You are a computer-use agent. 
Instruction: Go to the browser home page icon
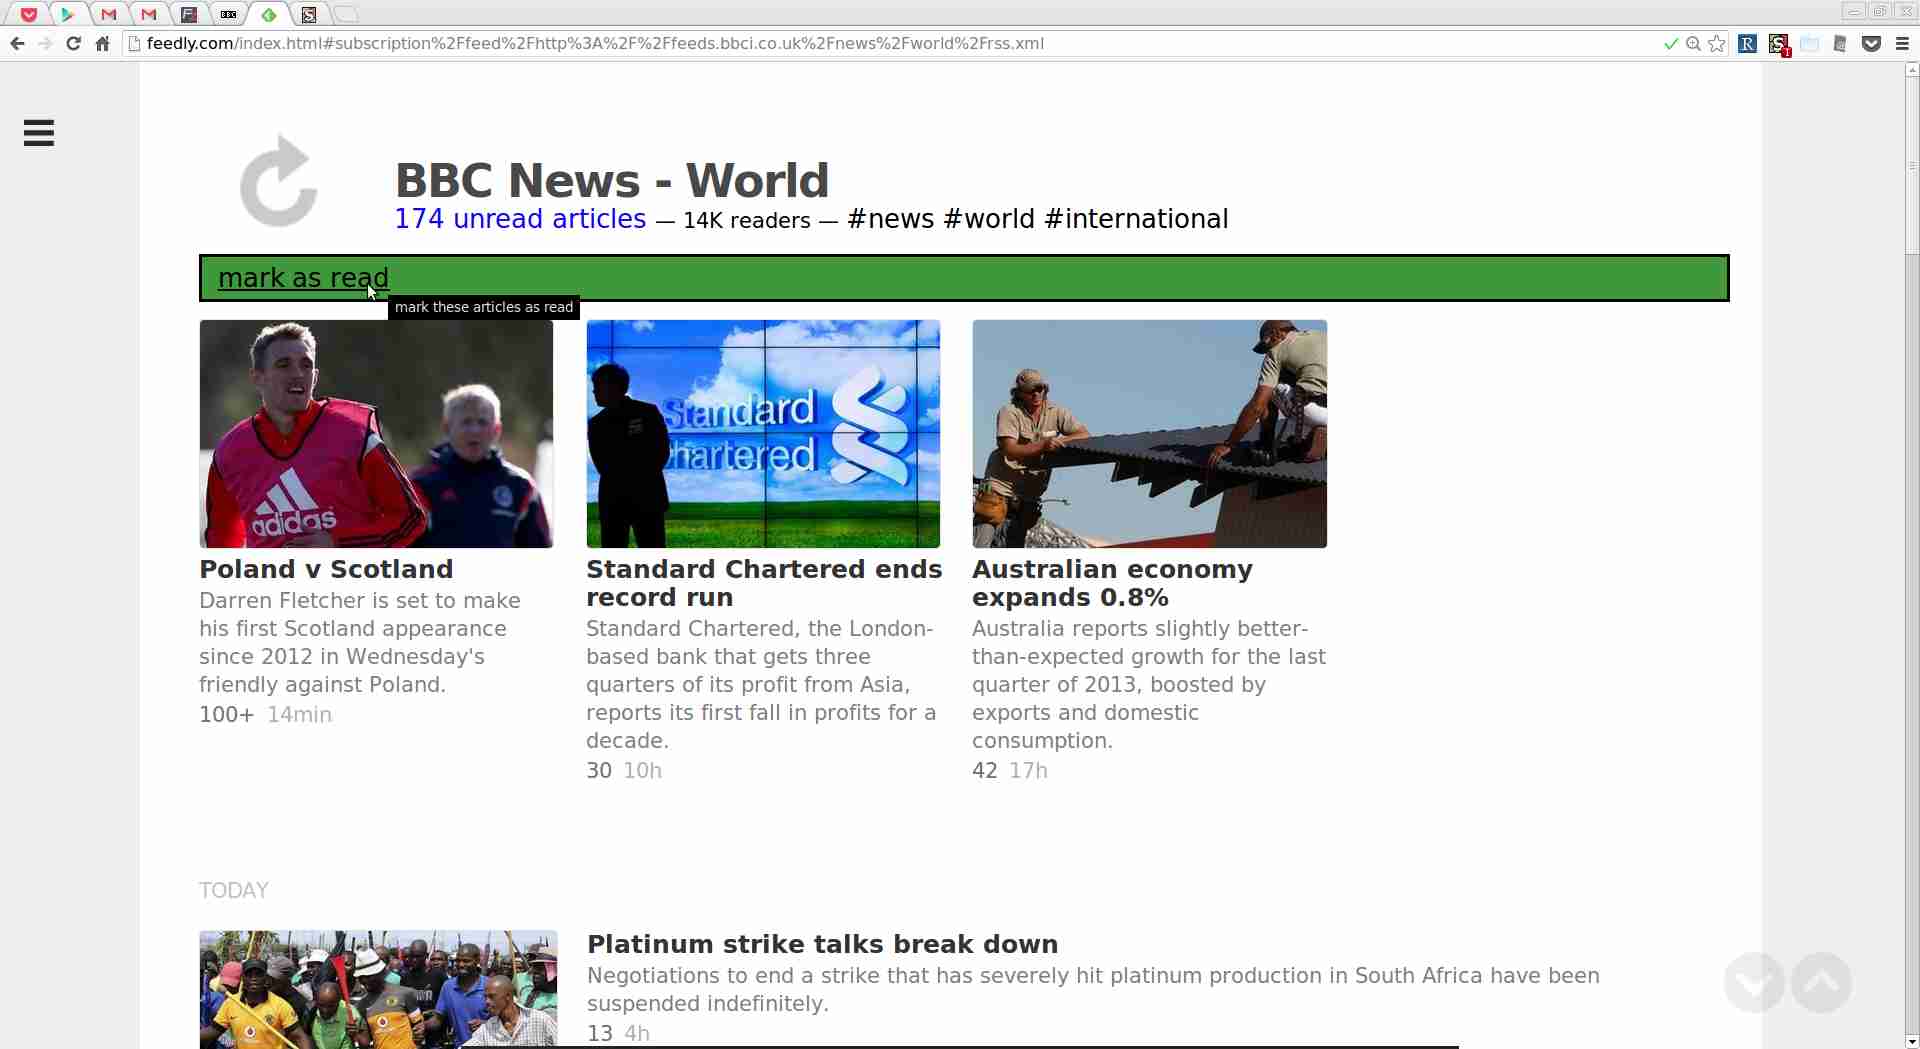[102, 43]
